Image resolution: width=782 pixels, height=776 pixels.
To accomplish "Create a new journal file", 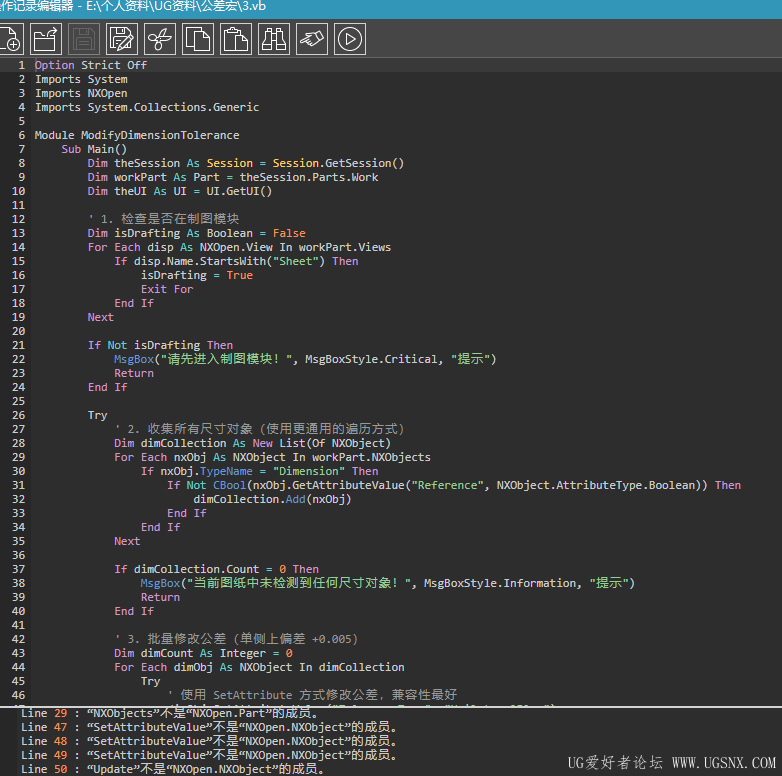I will click(10, 39).
